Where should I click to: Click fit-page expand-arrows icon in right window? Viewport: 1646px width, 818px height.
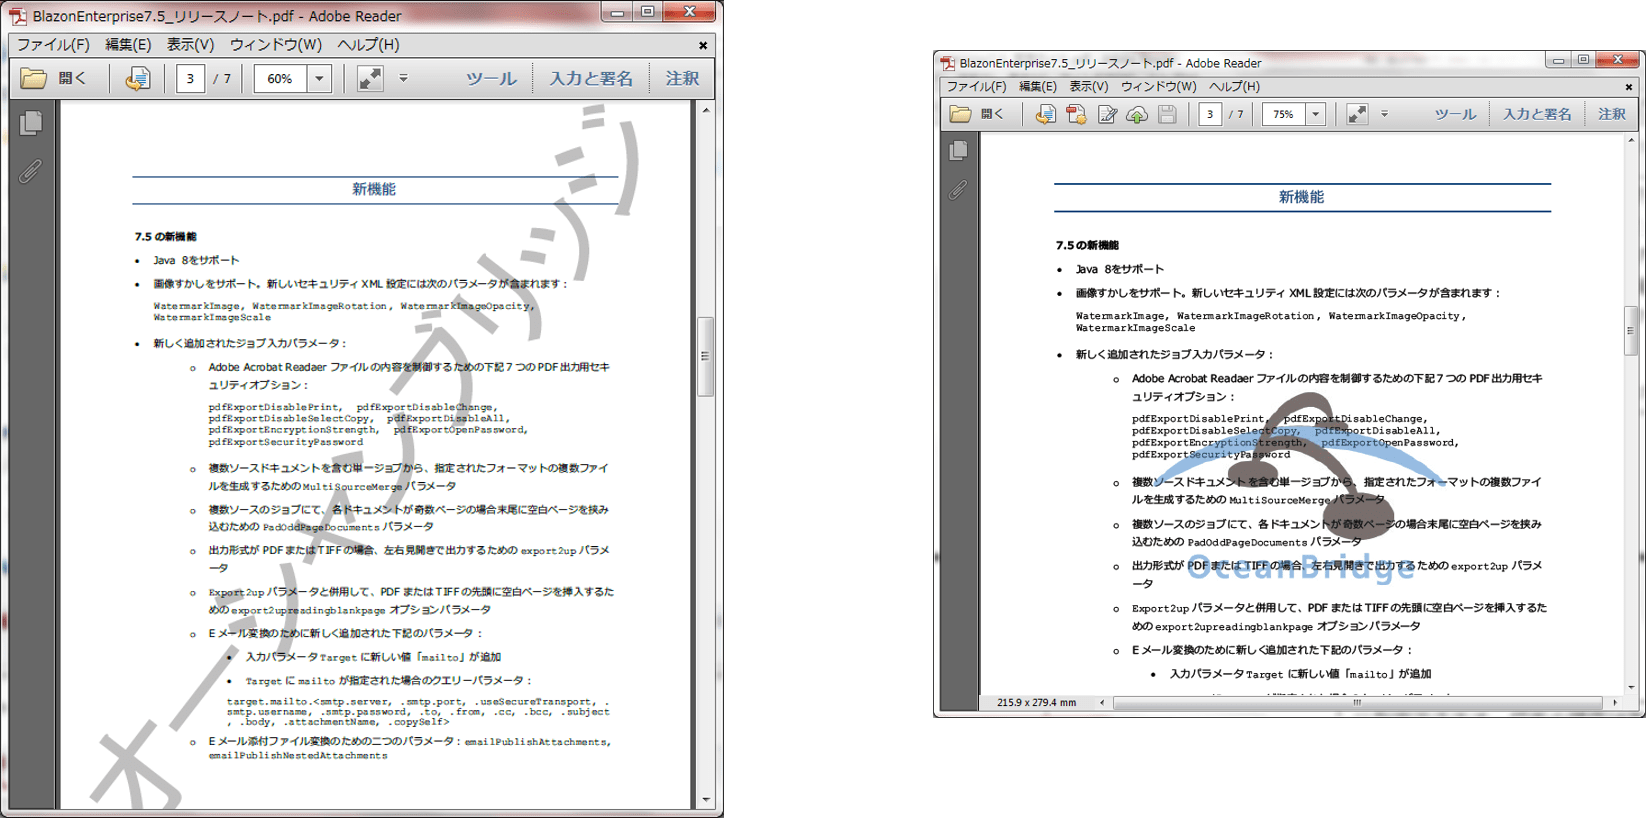coord(1357,114)
